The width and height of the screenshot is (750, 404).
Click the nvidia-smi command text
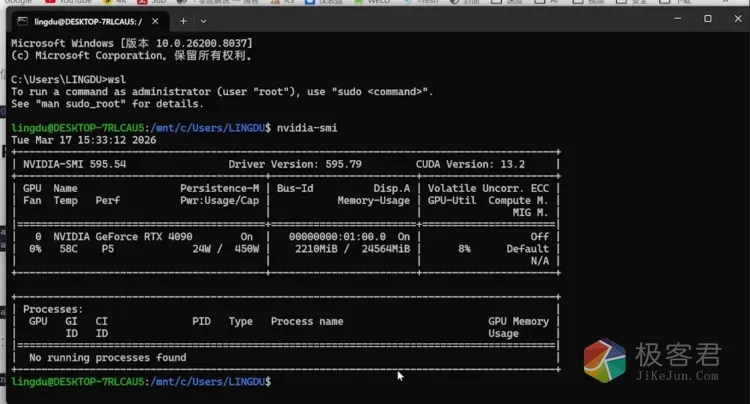pyautogui.click(x=305, y=128)
